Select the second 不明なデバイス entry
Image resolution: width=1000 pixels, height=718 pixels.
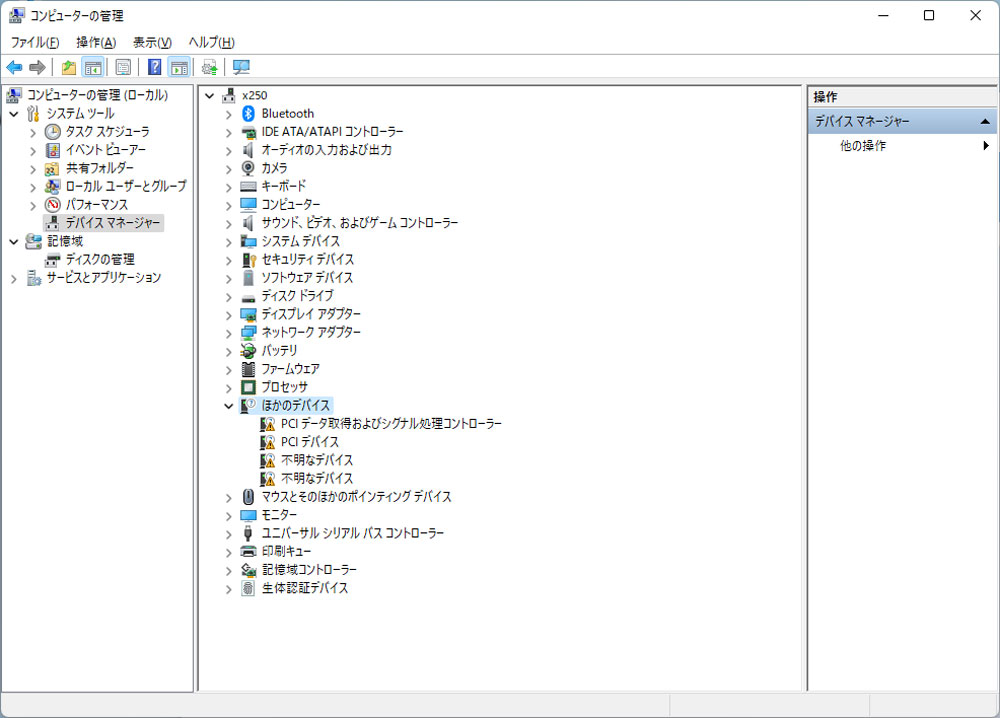pos(316,478)
